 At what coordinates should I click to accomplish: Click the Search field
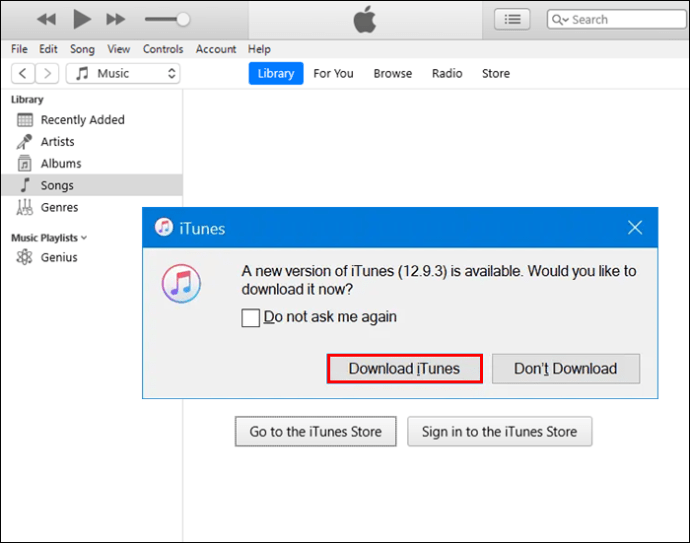[x=617, y=19]
